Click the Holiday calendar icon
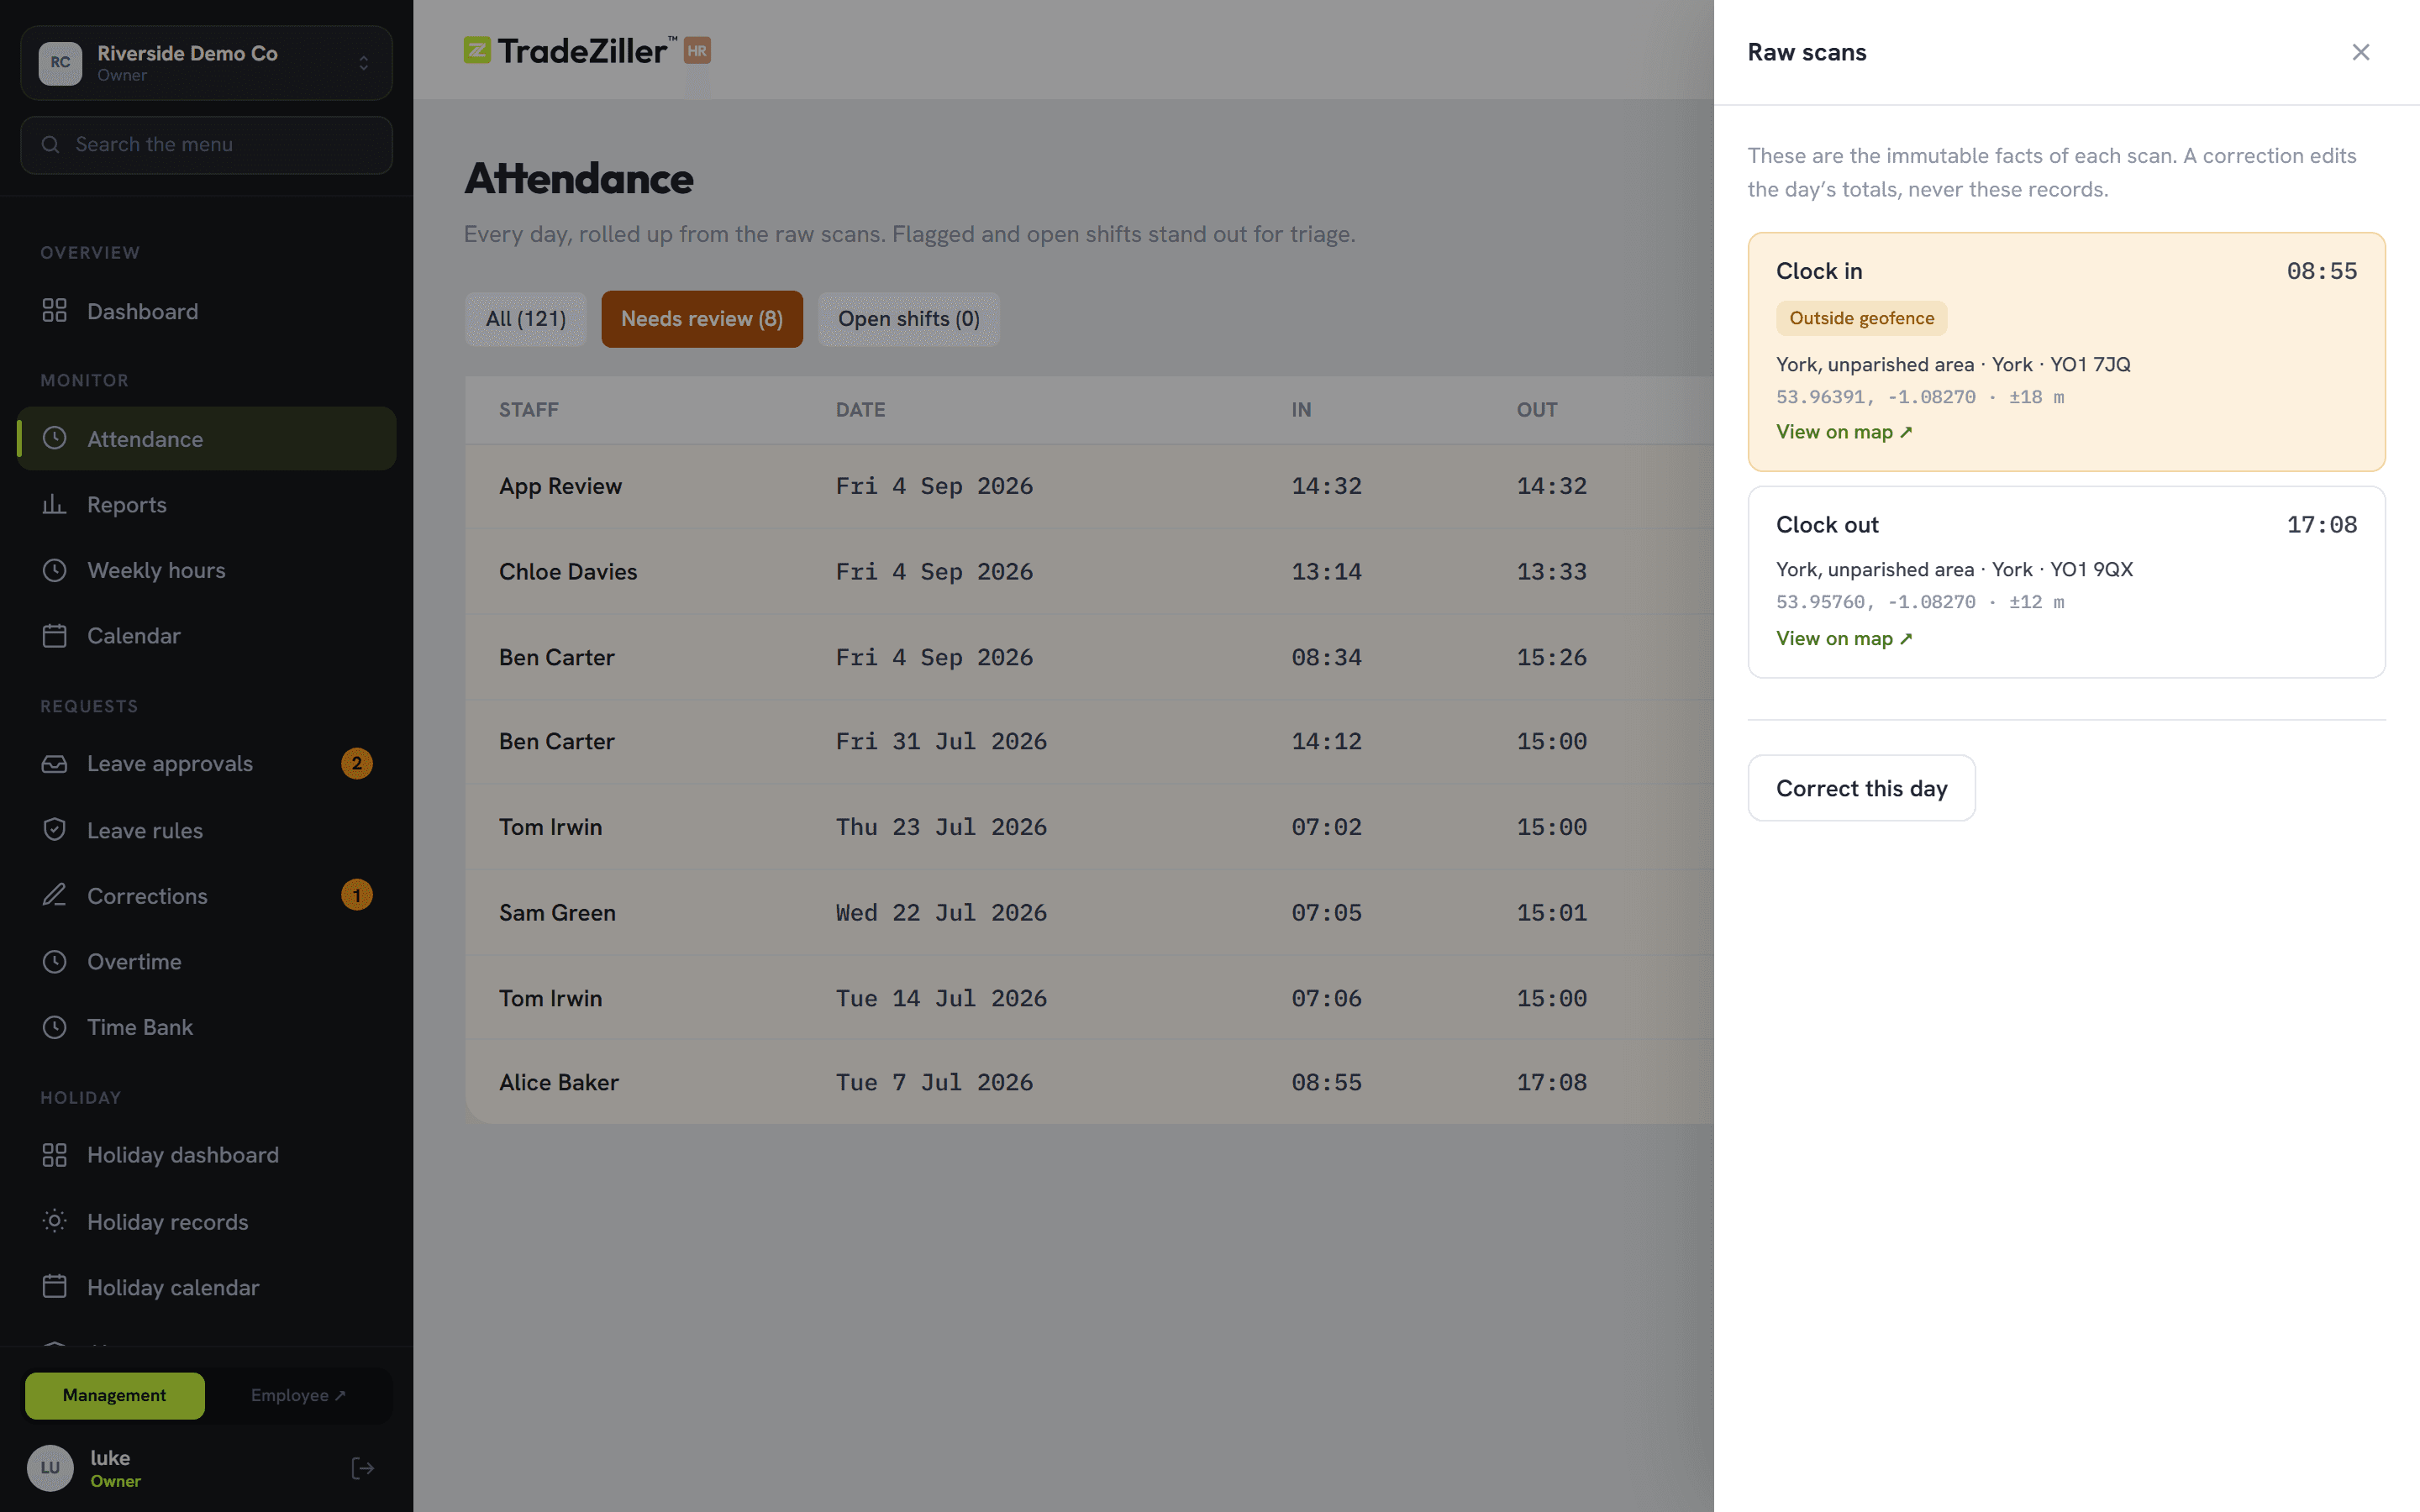This screenshot has height=1512, width=2420. [54, 1287]
